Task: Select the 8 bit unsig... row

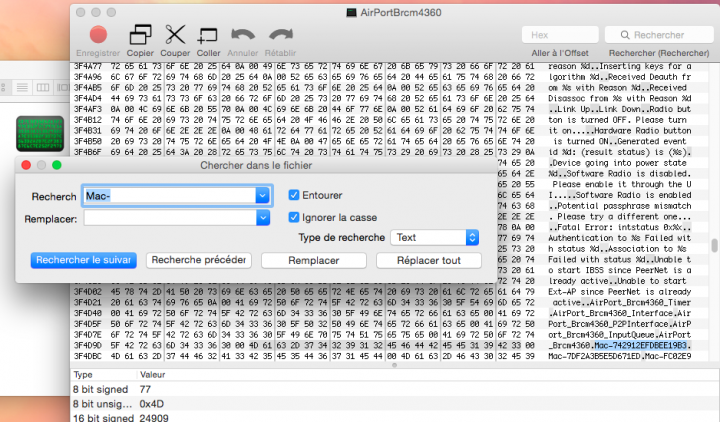Action: [395, 404]
